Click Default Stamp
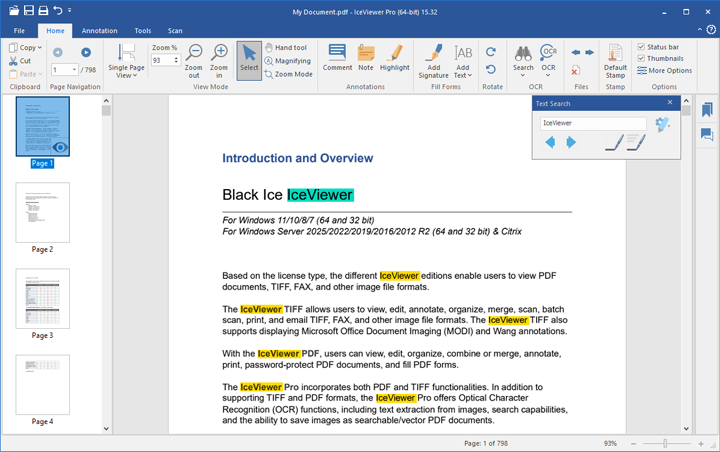Screen dimensions: 720x452 coord(615,62)
